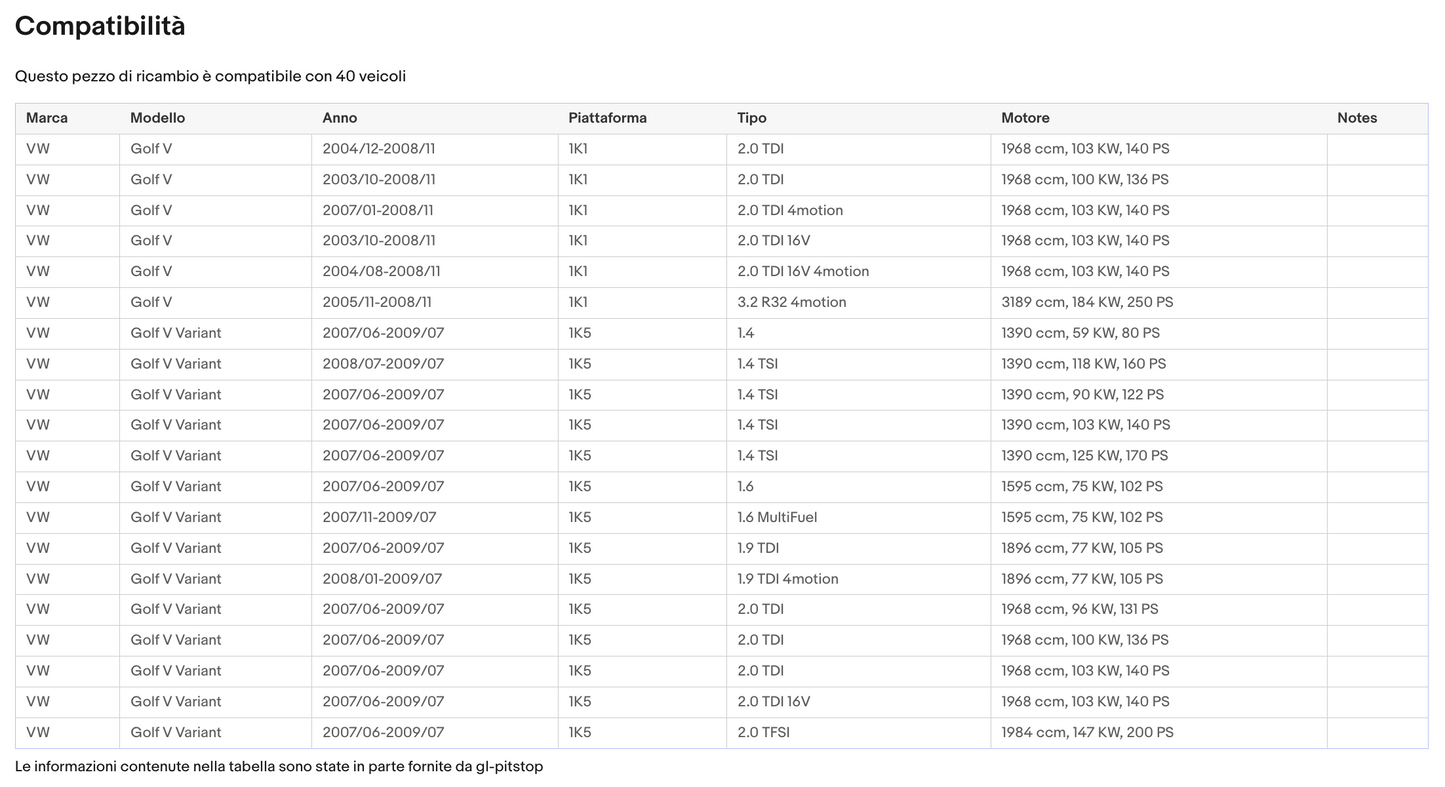Click the Marca column header

47,118
